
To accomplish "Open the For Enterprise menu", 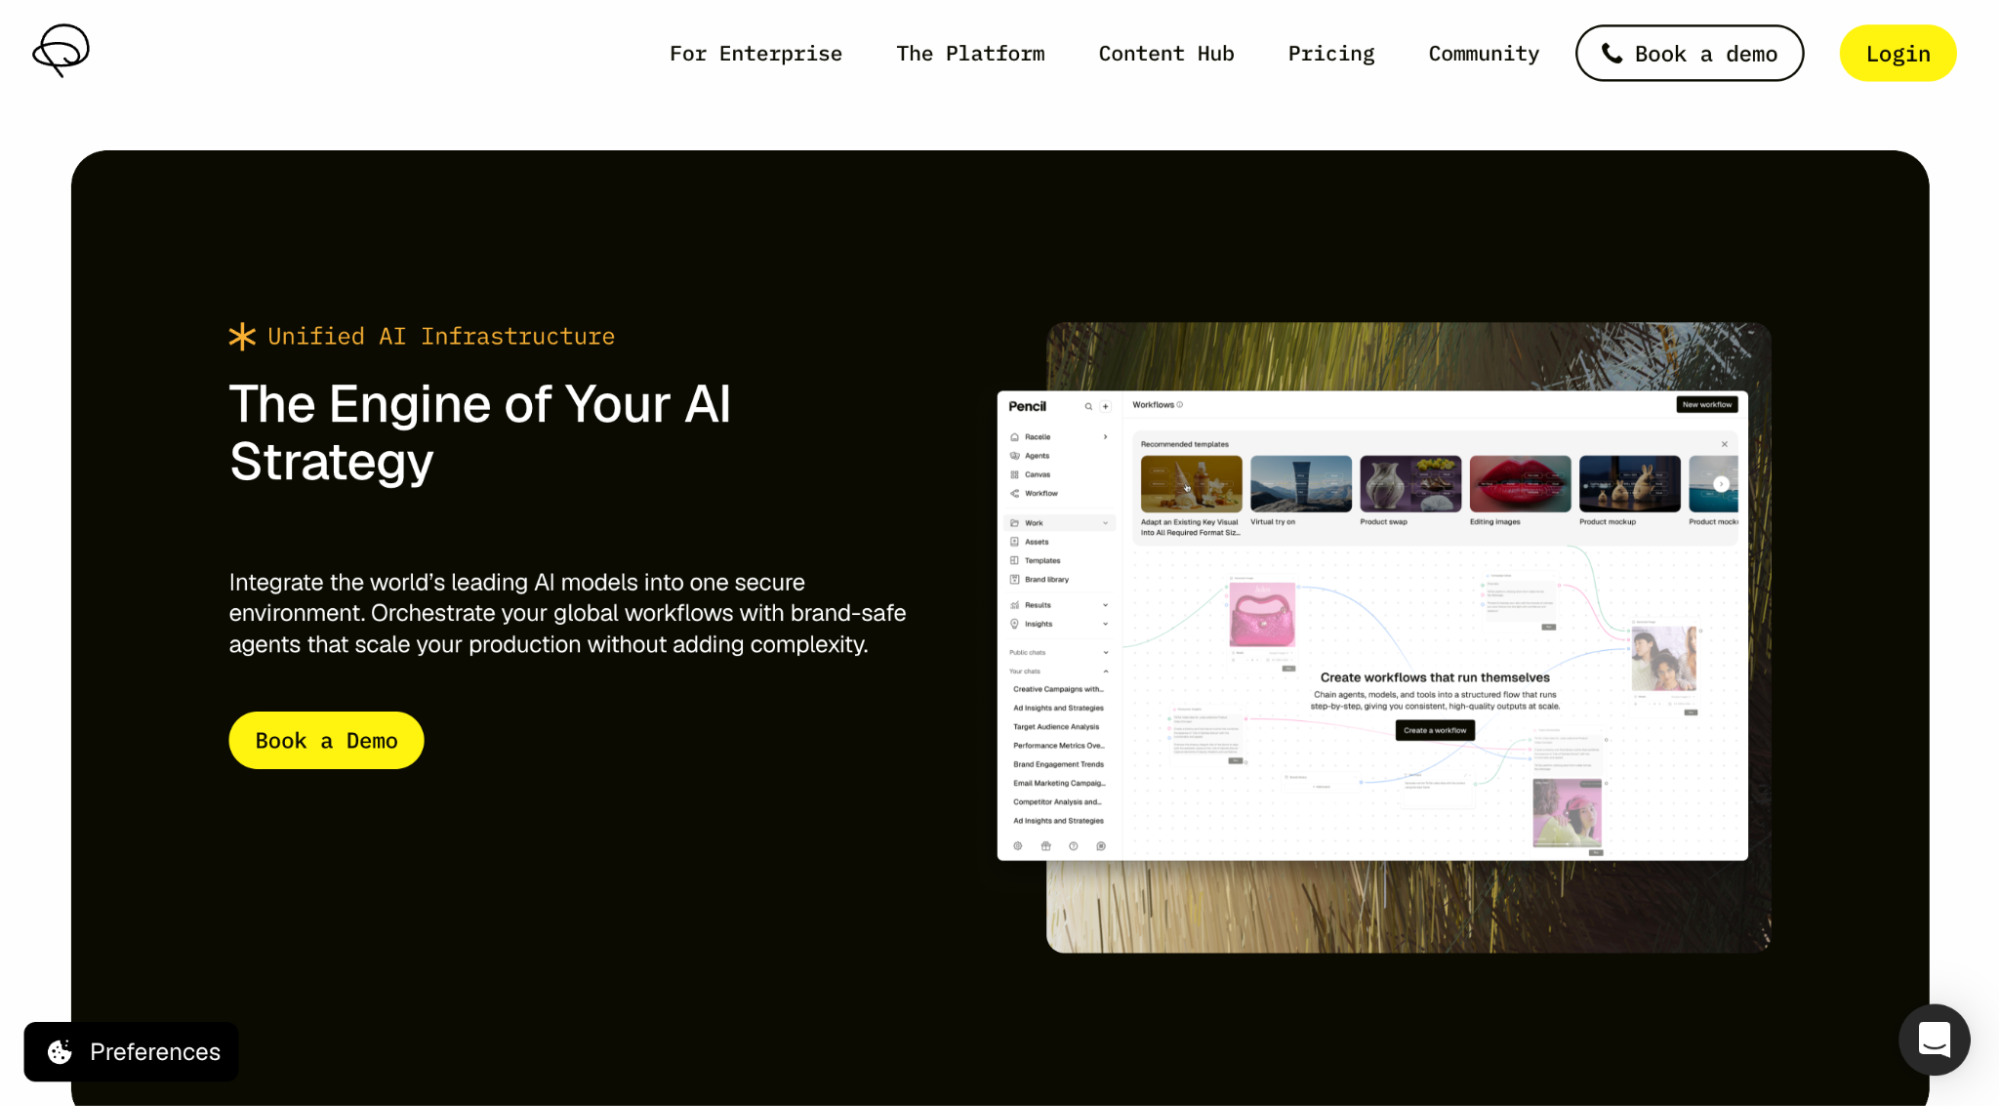I will click(755, 54).
